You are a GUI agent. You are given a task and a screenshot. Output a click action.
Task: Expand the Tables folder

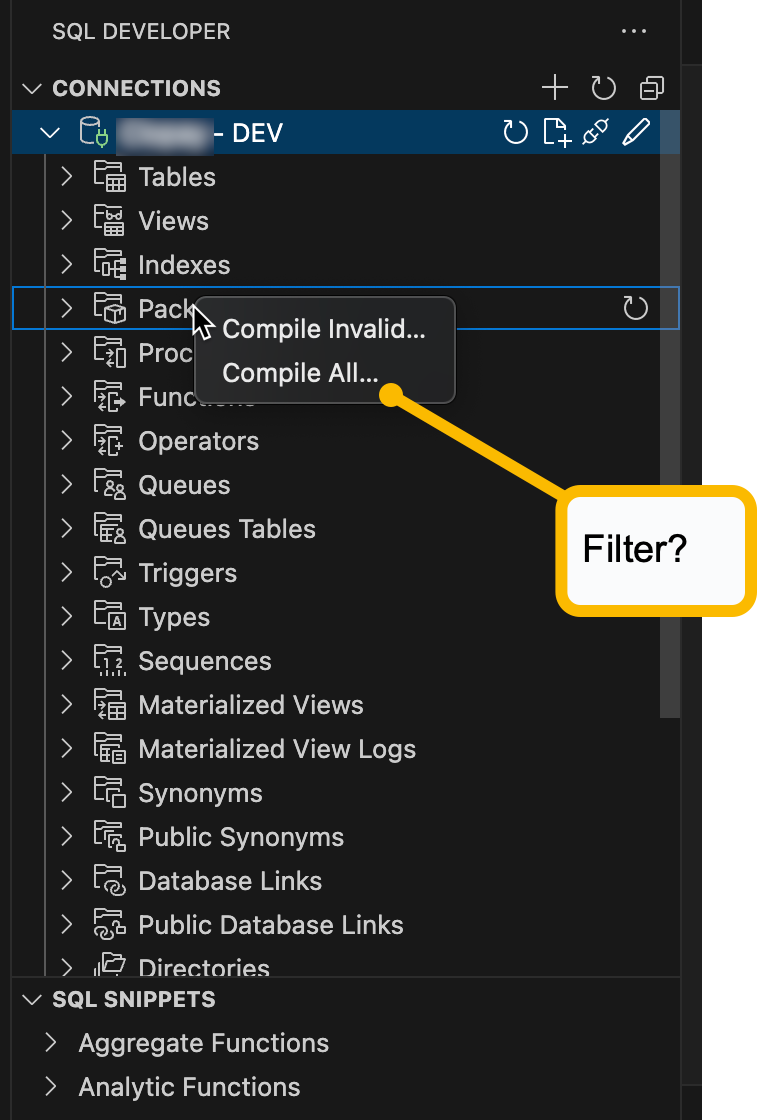tap(67, 177)
